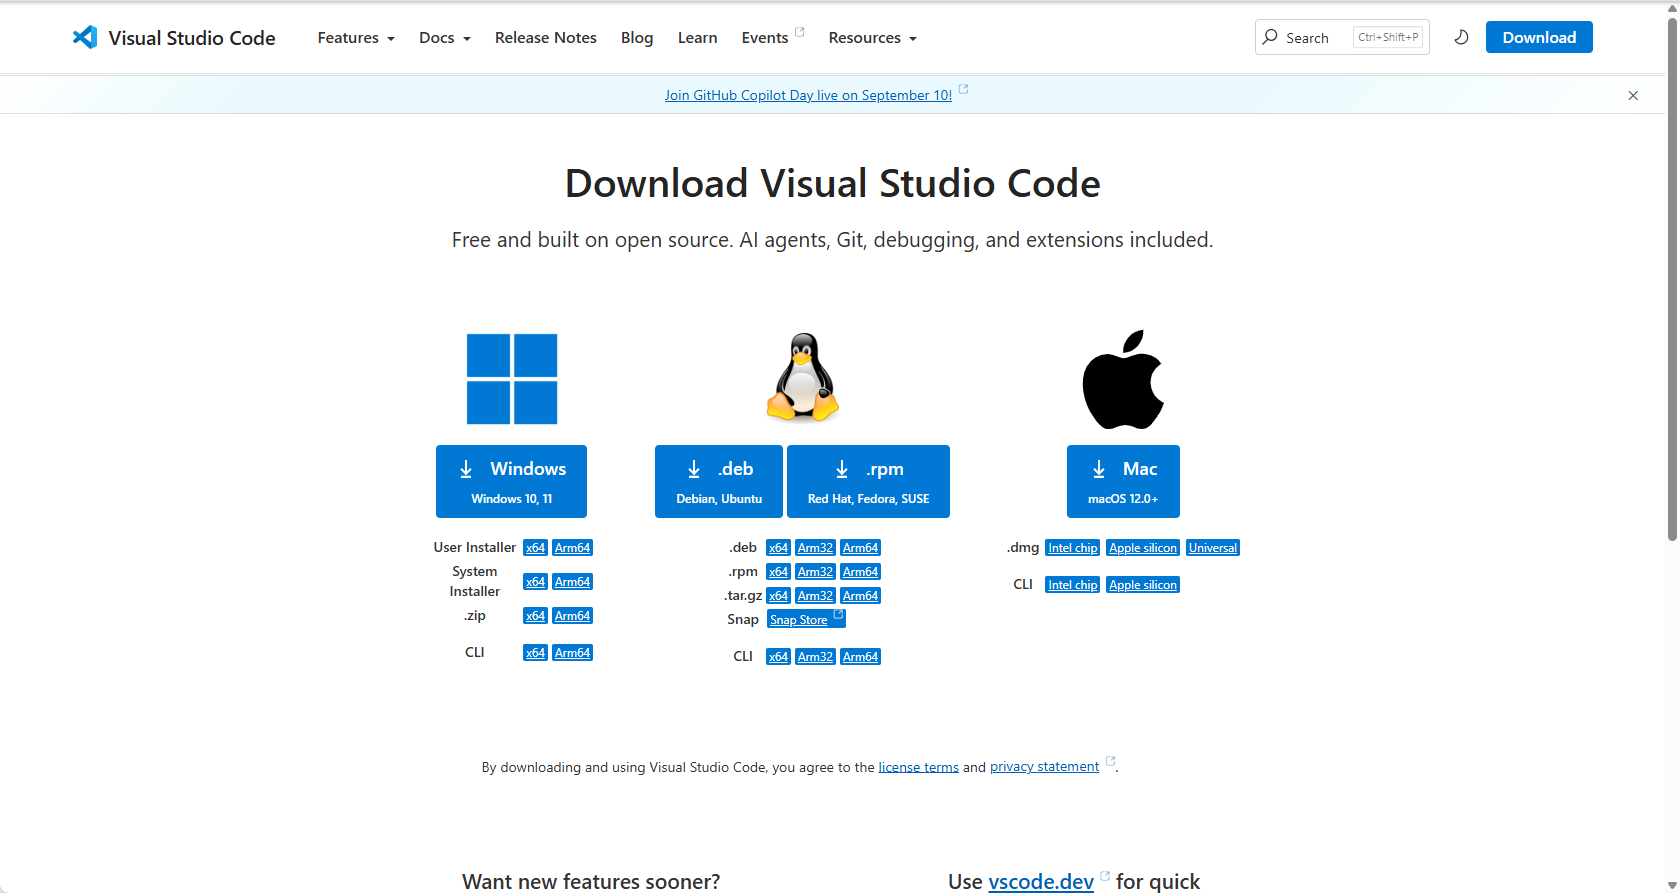
Task: Download the .deb Debian, Ubuntu package
Action: point(719,481)
